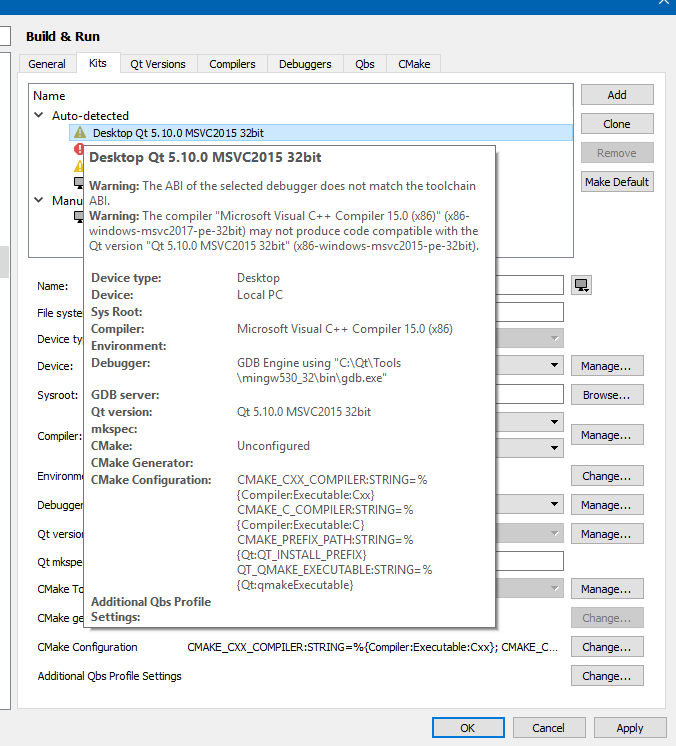
Task: Change the CMake Configuration
Action: (x=607, y=647)
